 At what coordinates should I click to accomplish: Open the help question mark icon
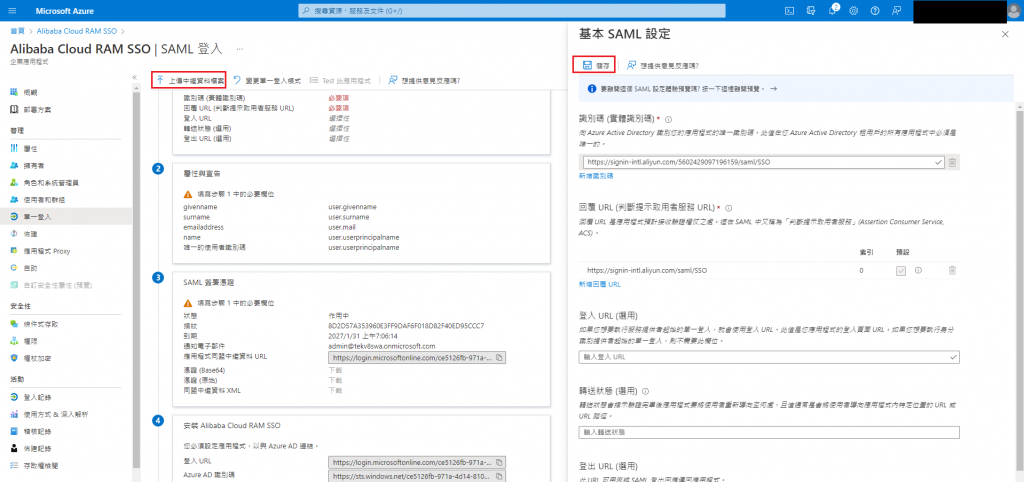coord(875,10)
